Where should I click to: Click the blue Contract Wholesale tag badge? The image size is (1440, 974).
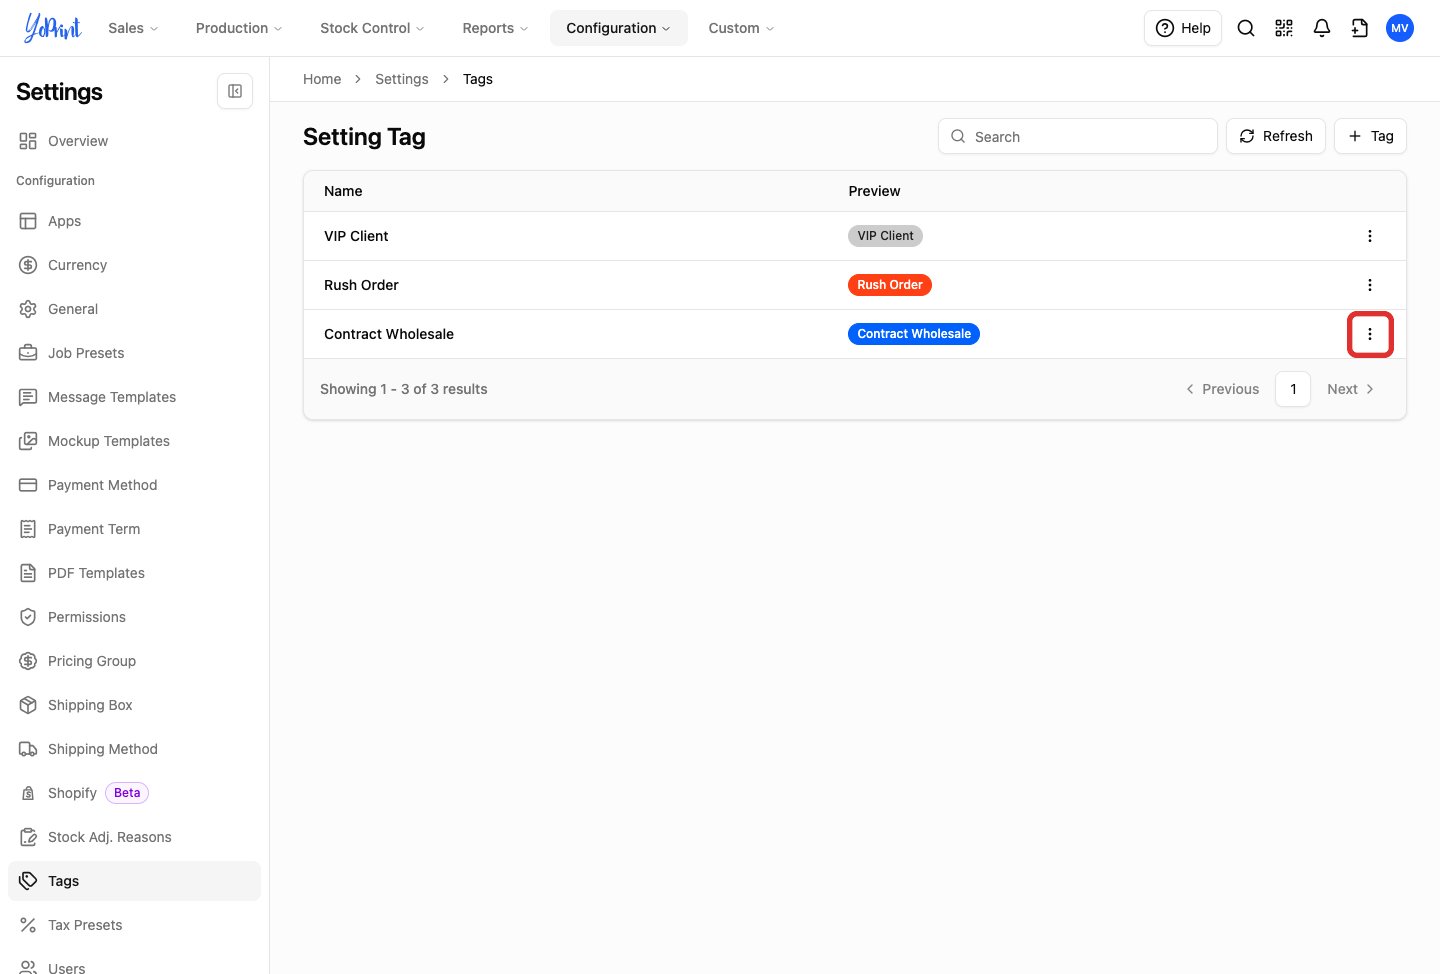[x=914, y=334]
